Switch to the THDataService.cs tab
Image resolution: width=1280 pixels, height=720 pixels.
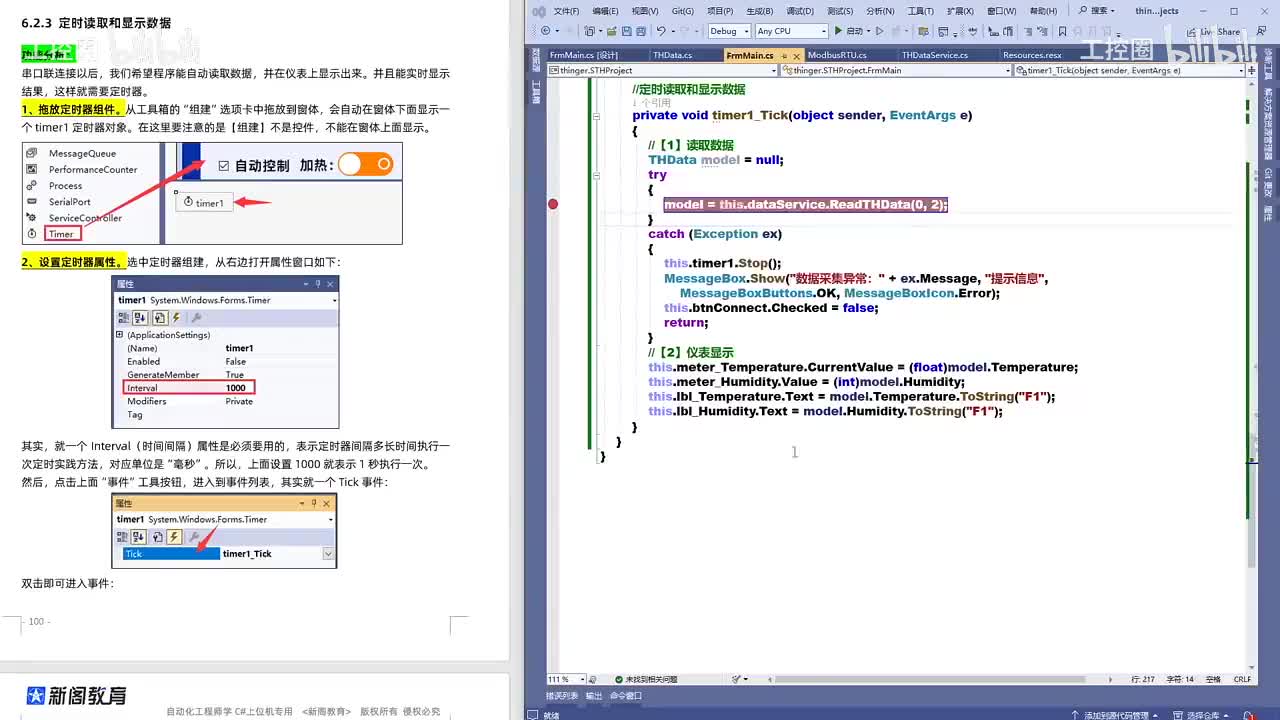pyautogui.click(x=935, y=56)
